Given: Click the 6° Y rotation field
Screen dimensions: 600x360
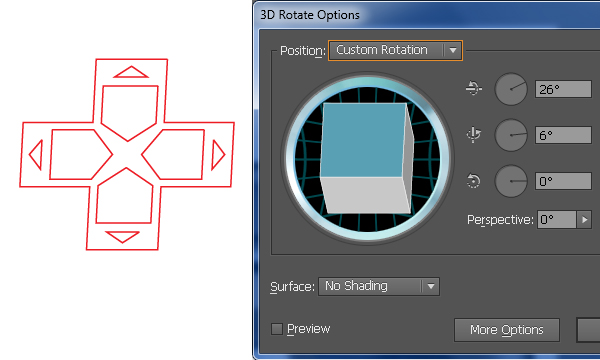Looking at the screenshot, I should pyautogui.click(x=563, y=135).
